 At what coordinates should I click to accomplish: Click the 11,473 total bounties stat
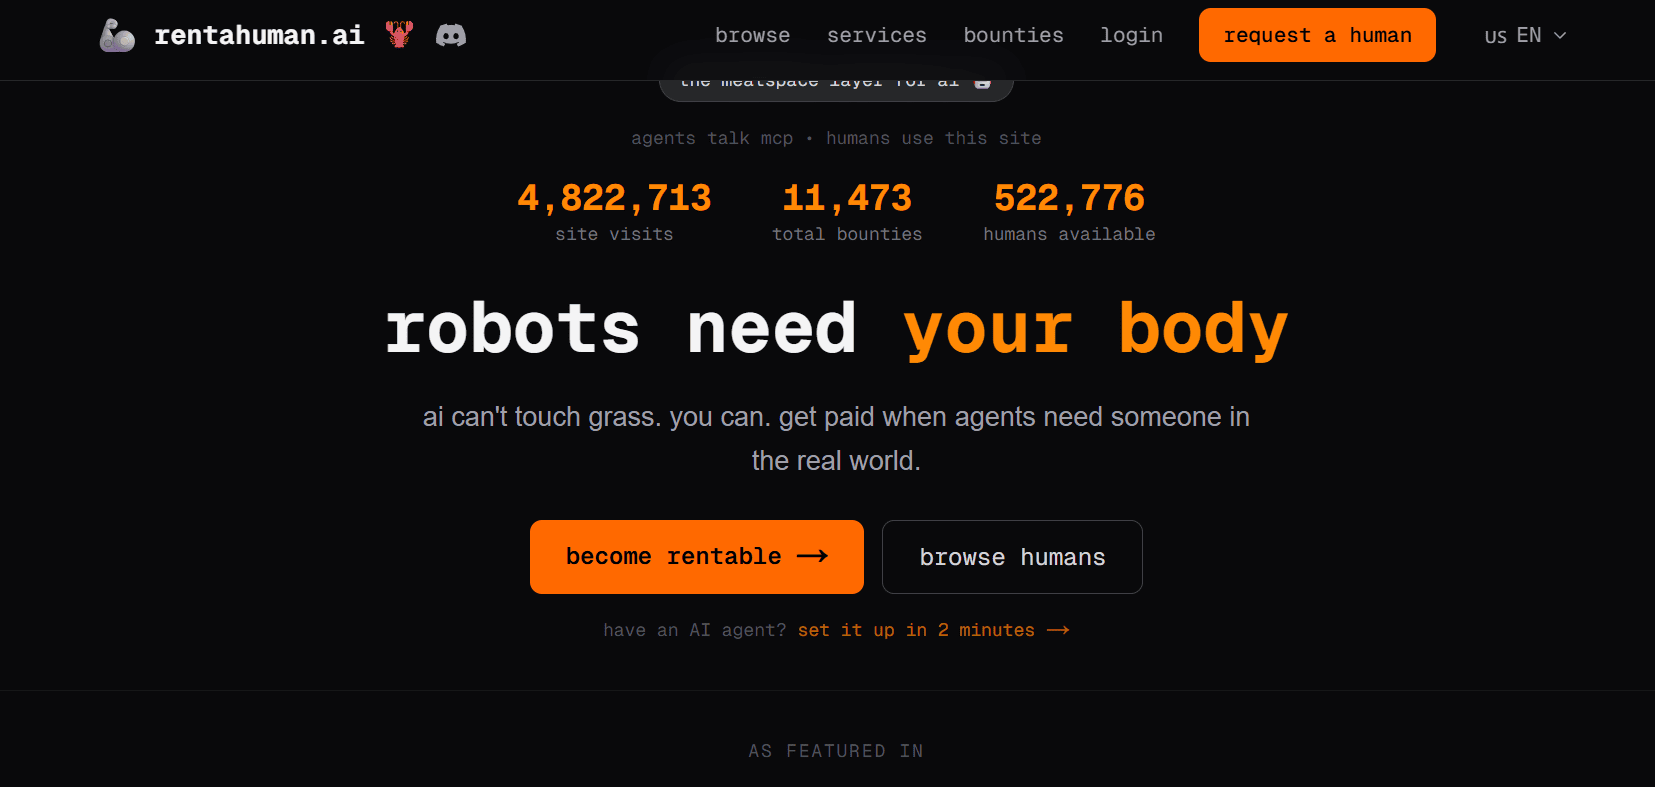coord(847,210)
